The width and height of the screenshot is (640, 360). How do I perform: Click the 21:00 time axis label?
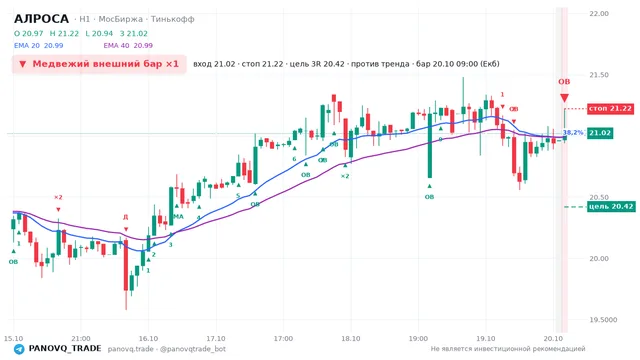pos(81,339)
